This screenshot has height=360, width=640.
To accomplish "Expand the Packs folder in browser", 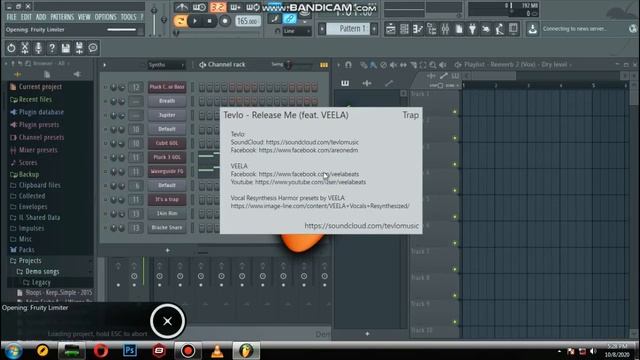I will tap(26, 250).
